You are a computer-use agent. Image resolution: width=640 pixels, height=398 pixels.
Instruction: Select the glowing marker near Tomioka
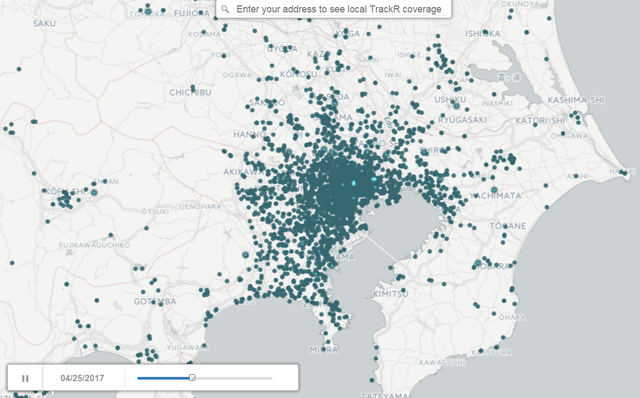[x=148, y=11]
